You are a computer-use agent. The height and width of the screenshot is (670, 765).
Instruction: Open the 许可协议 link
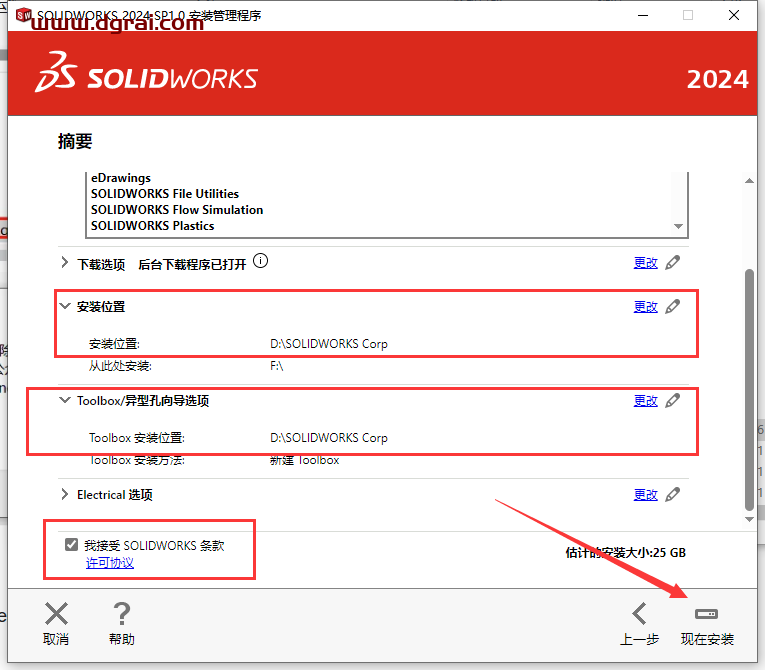[x=110, y=563]
